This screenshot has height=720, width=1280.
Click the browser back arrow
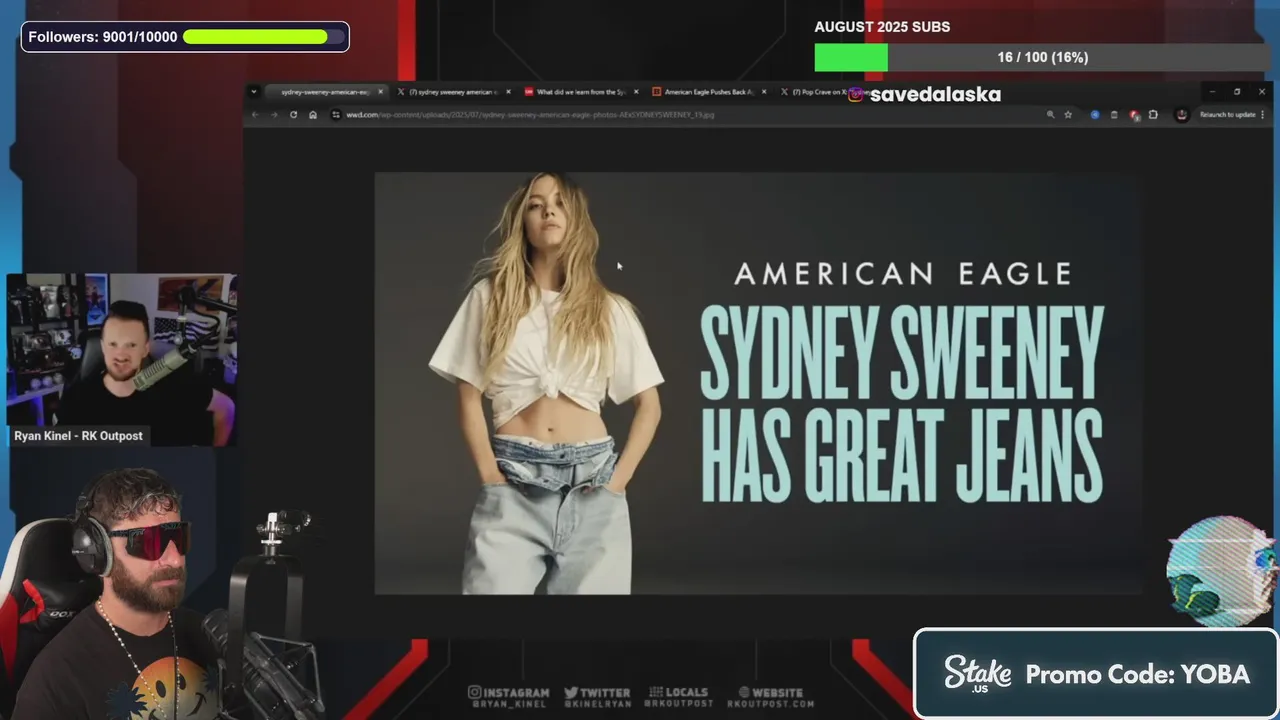[255, 115]
